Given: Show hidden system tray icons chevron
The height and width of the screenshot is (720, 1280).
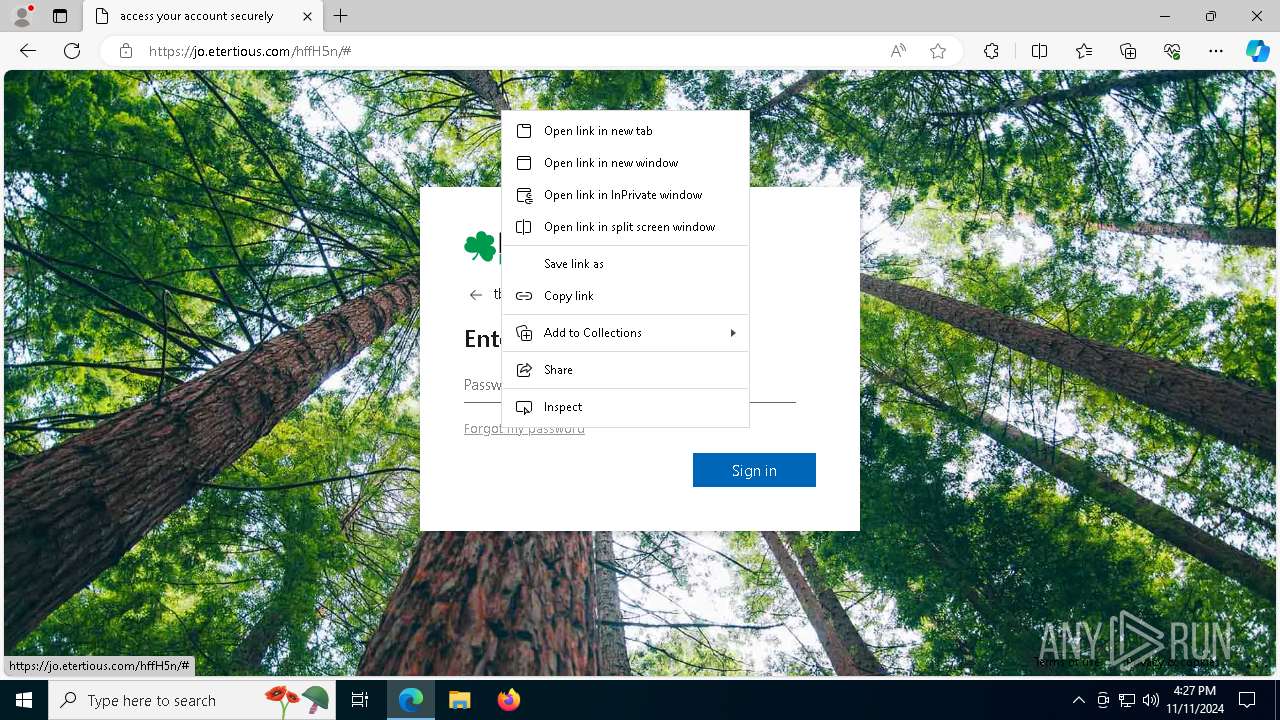Looking at the screenshot, I should pyautogui.click(x=1078, y=700).
